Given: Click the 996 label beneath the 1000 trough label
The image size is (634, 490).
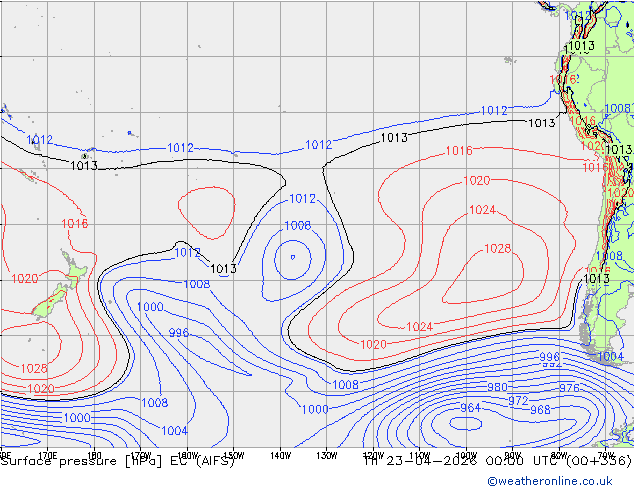Looking at the screenshot, I should (179, 333).
